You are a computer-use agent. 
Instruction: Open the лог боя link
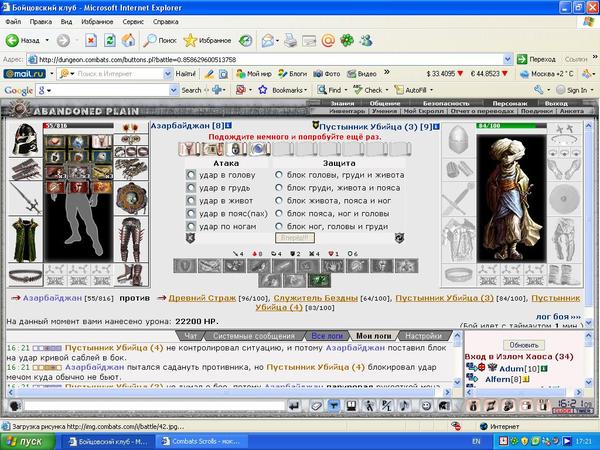558,316
